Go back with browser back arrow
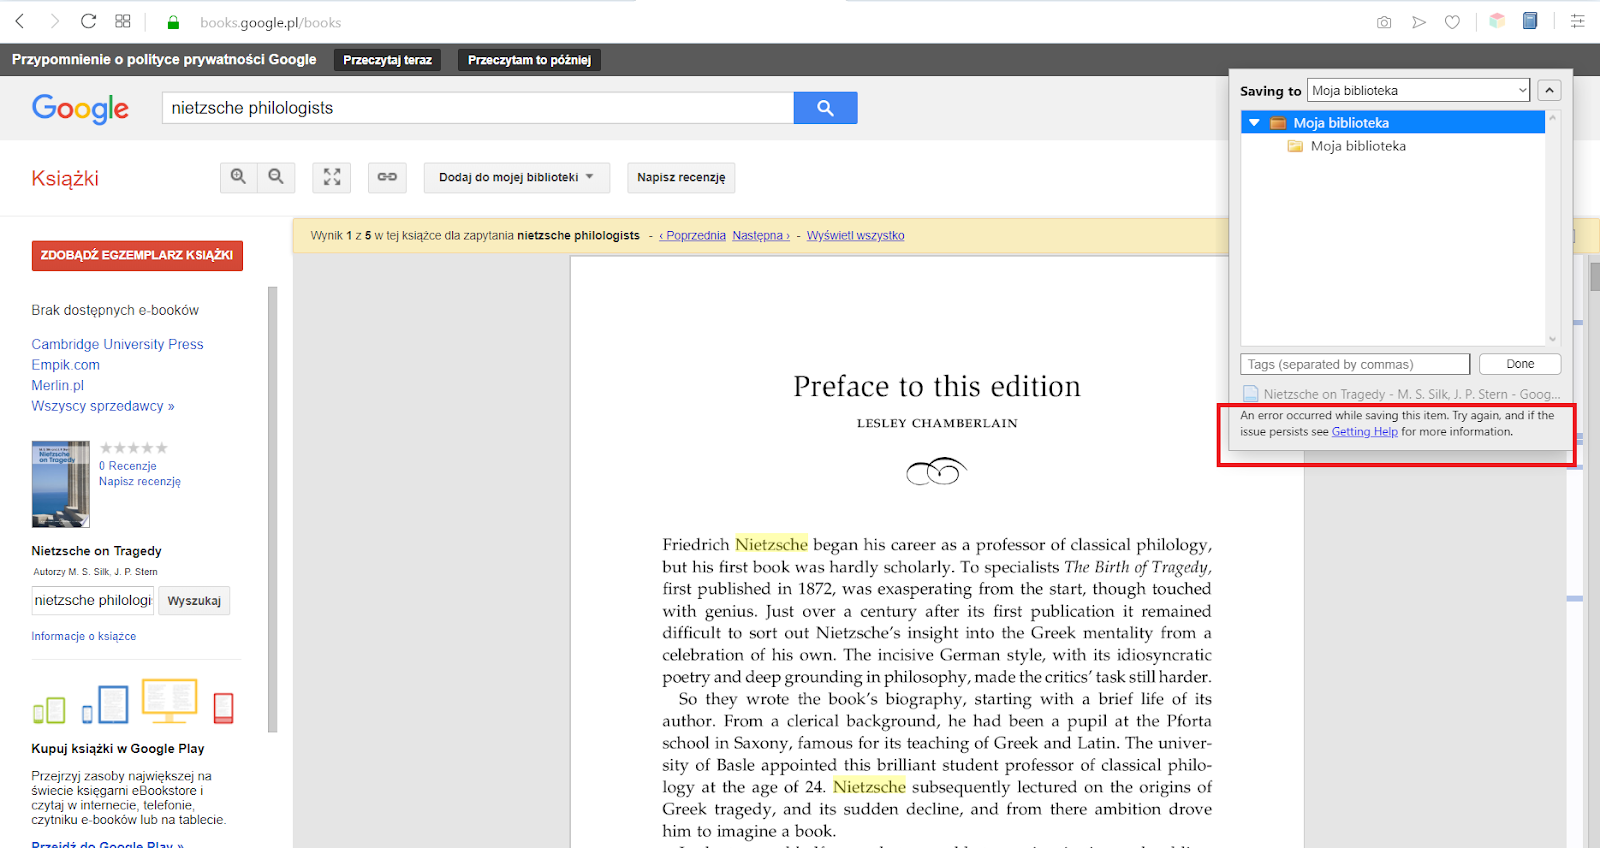The height and width of the screenshot is (848, 1600). pos(19,21)
